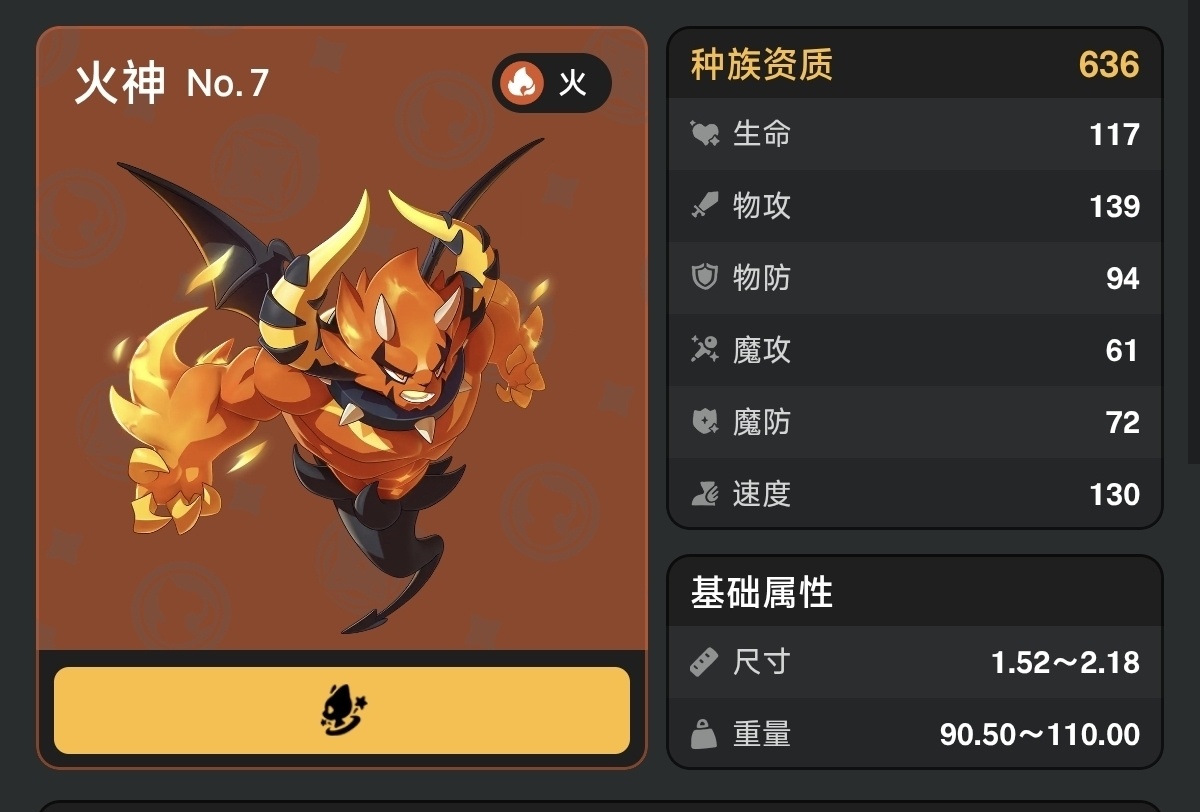Image resolution: width=1200 pixels, height=812 pixels.
Task: Click the heart icon beside 生命
Action: click(x=705, y=133)
